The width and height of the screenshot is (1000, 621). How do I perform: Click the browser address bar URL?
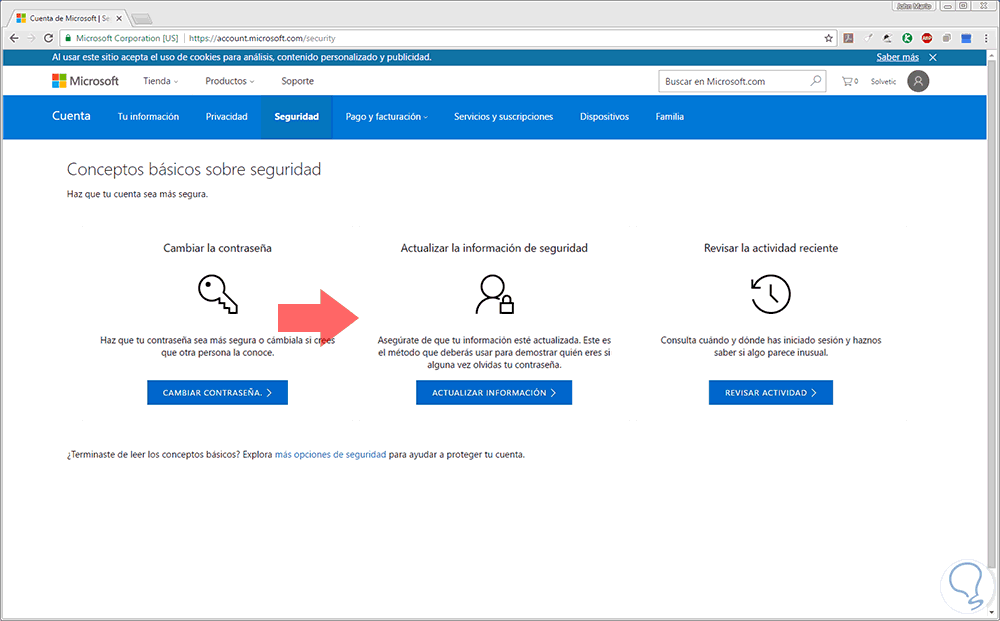pos(262,38)
